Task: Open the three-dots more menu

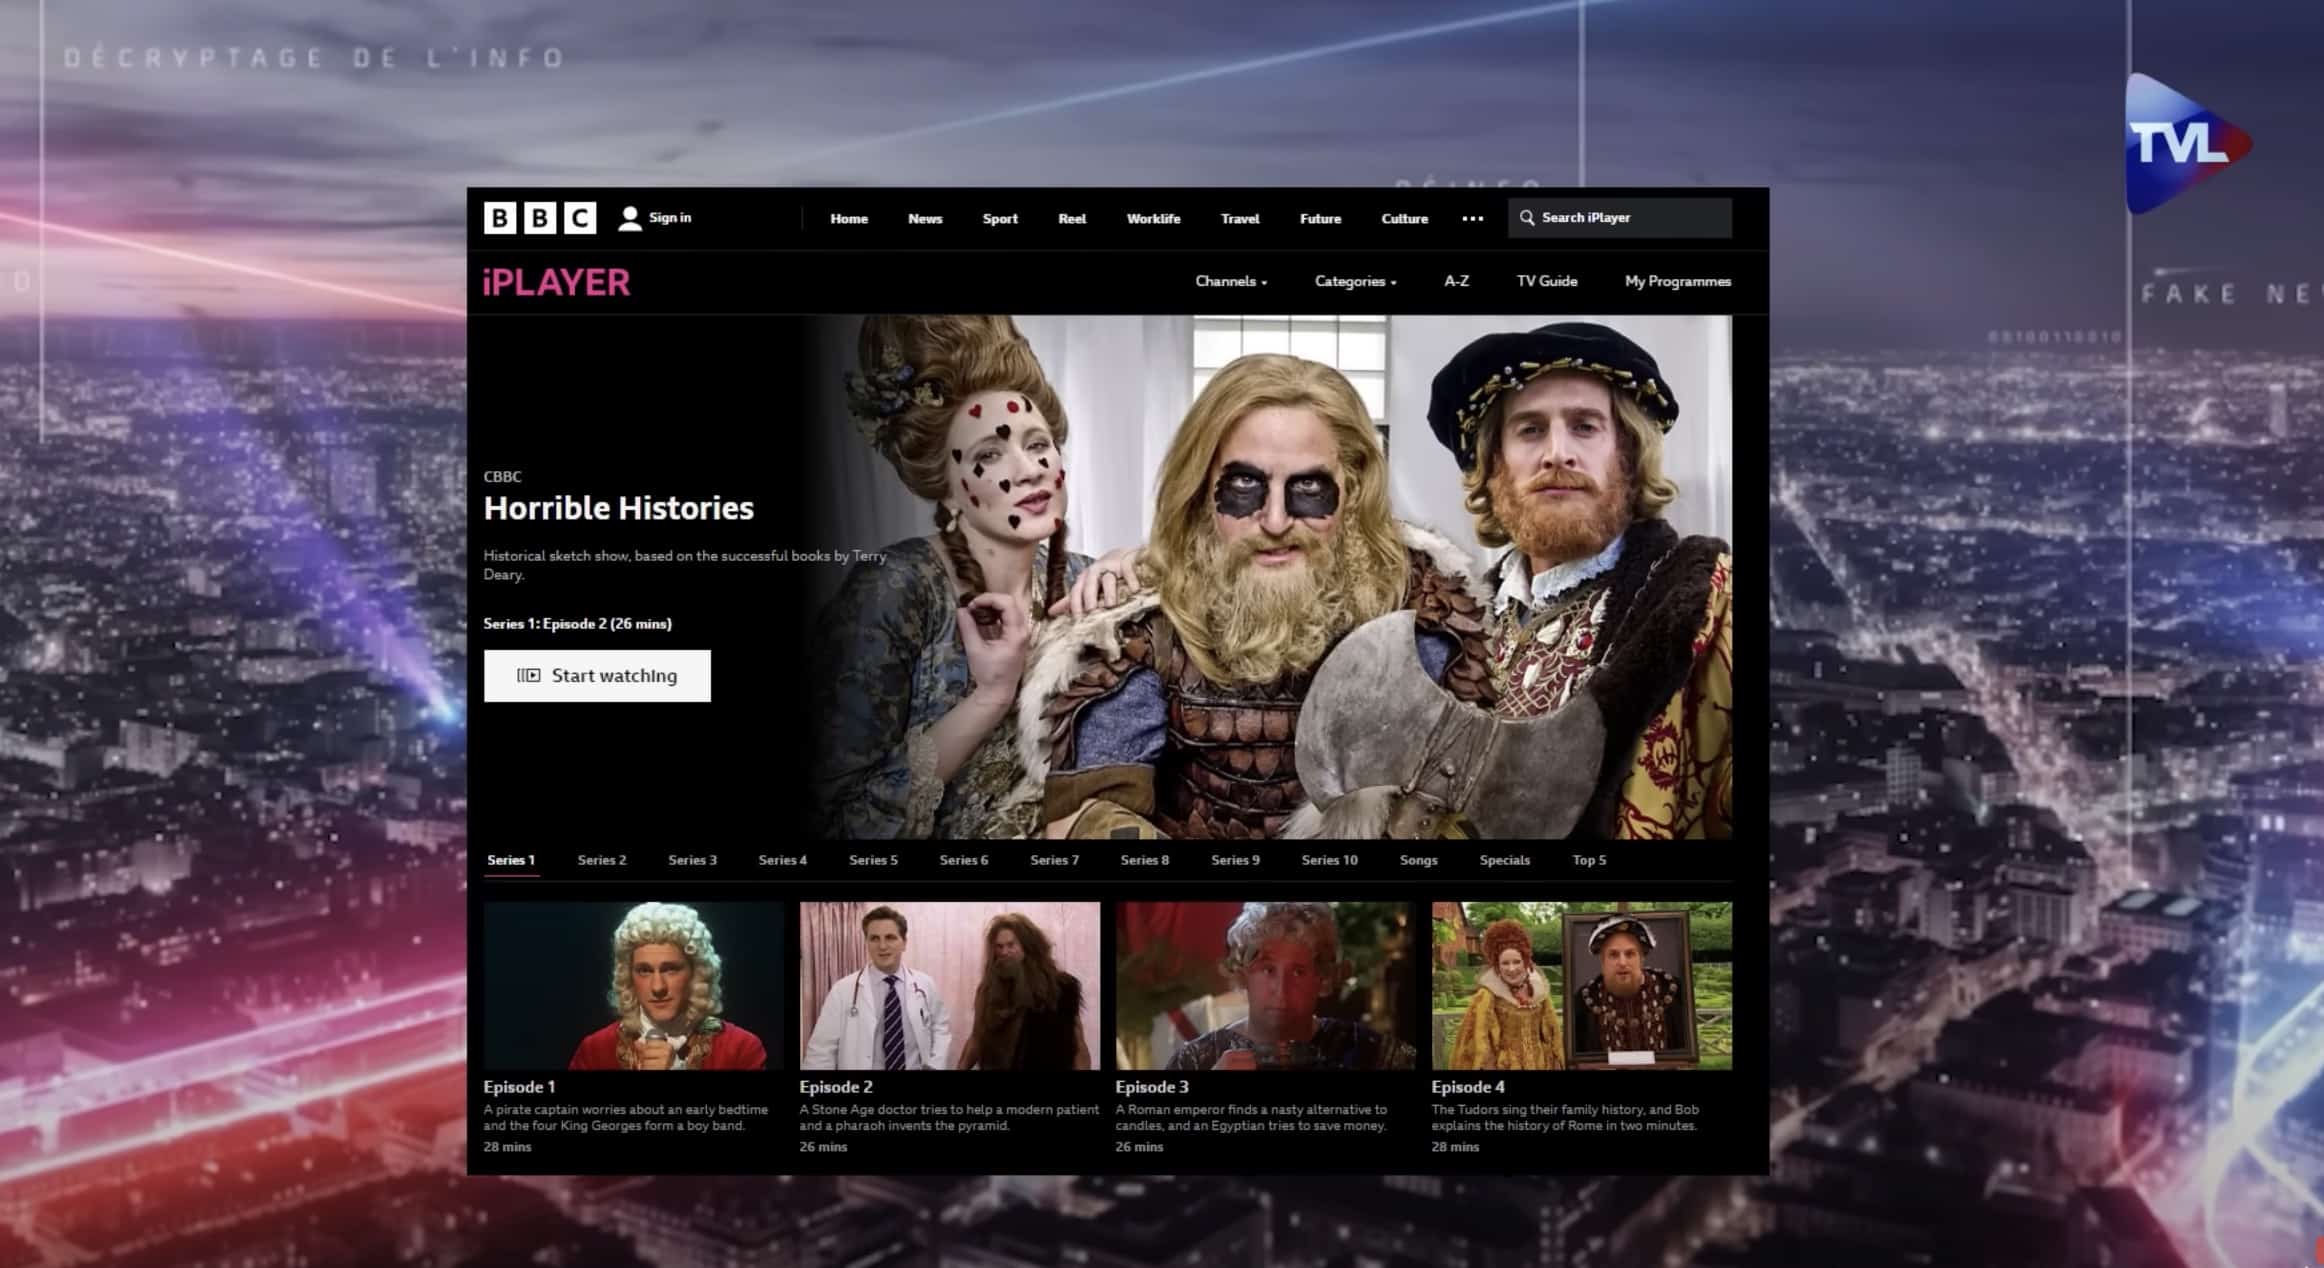Action: [x=1472, y=219]
